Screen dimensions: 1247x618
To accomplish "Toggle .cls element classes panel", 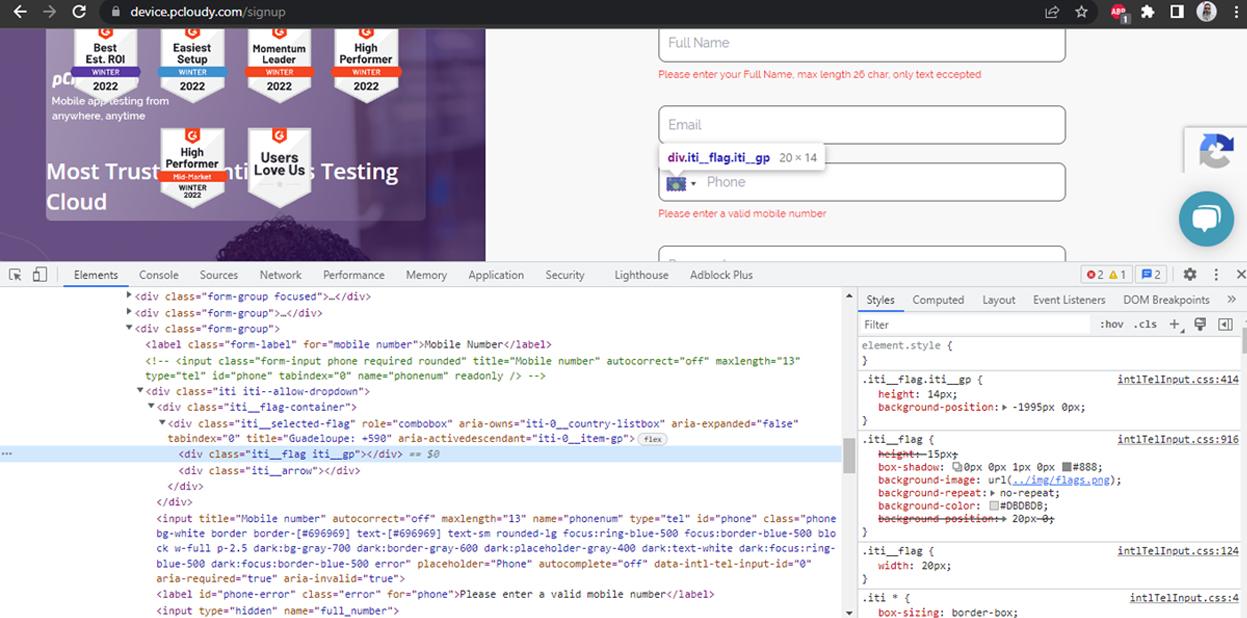I will 1146,324.
